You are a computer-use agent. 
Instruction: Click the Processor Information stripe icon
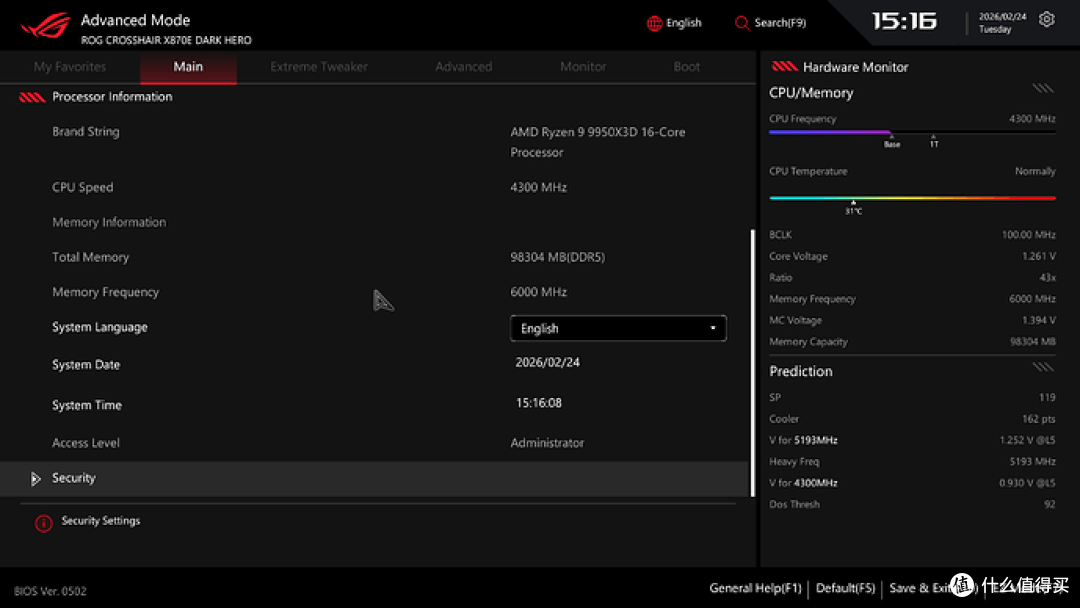point(32,97)
